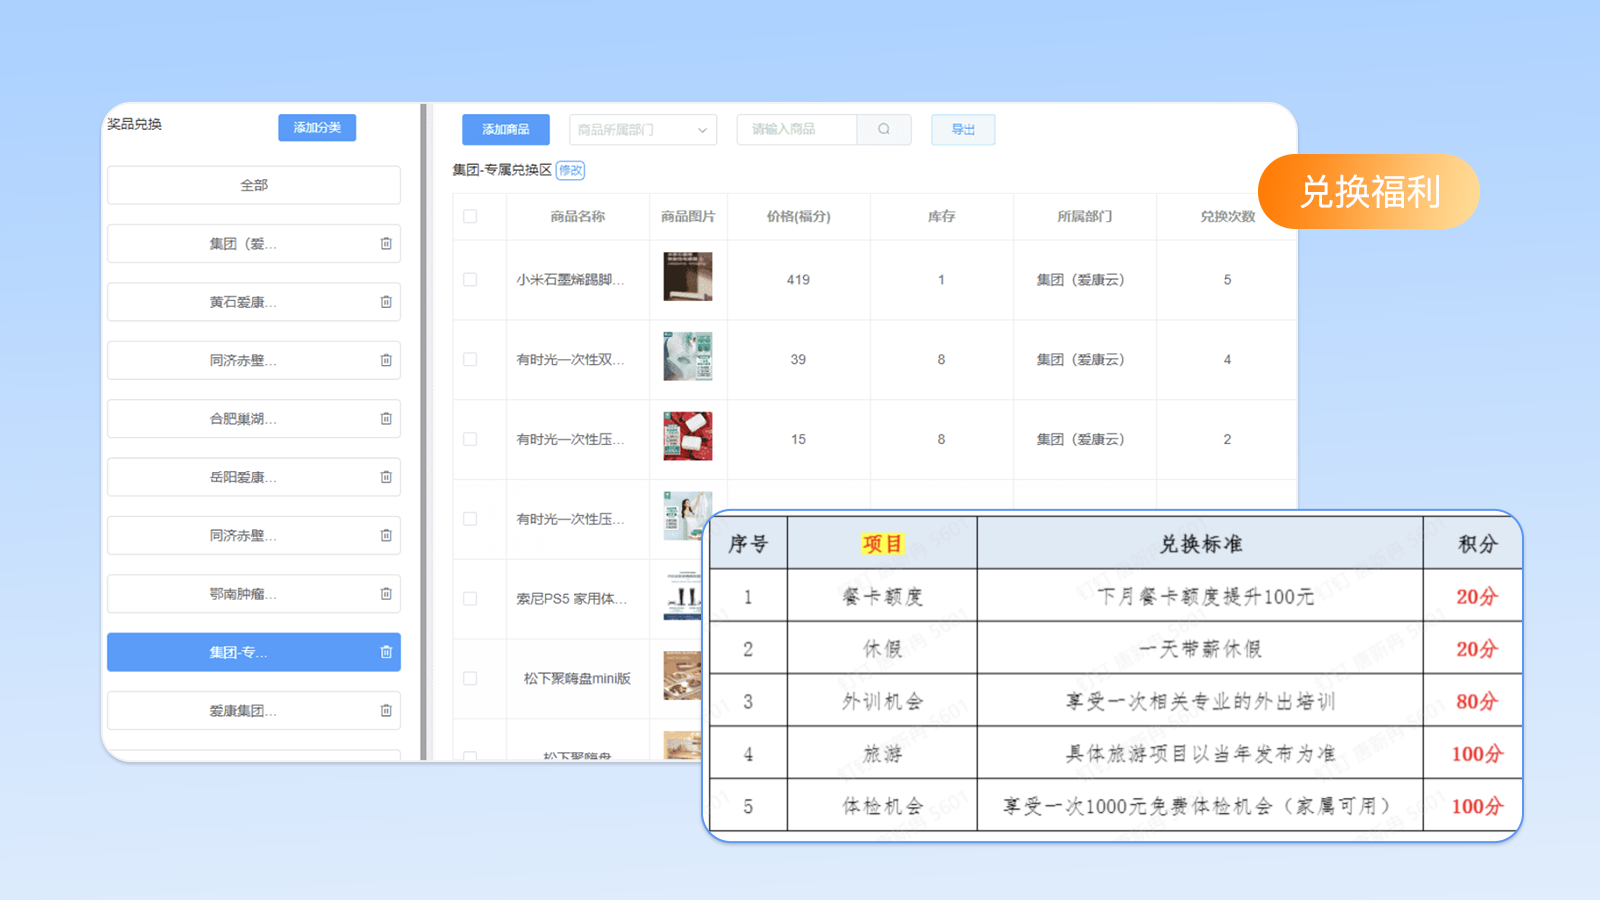Viewport: 1600px width, 900px height.
Task: Open the 商品所属部门 dropdown
Action: (x=642, y=130)
